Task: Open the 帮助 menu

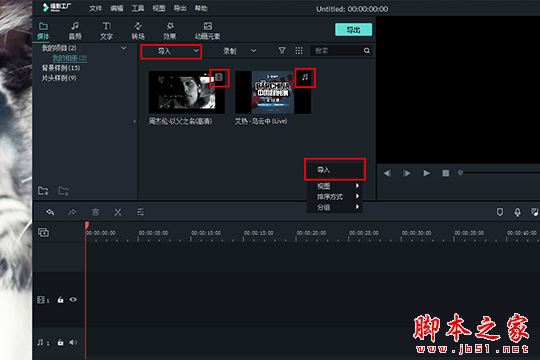Action: tap(201, 8)
